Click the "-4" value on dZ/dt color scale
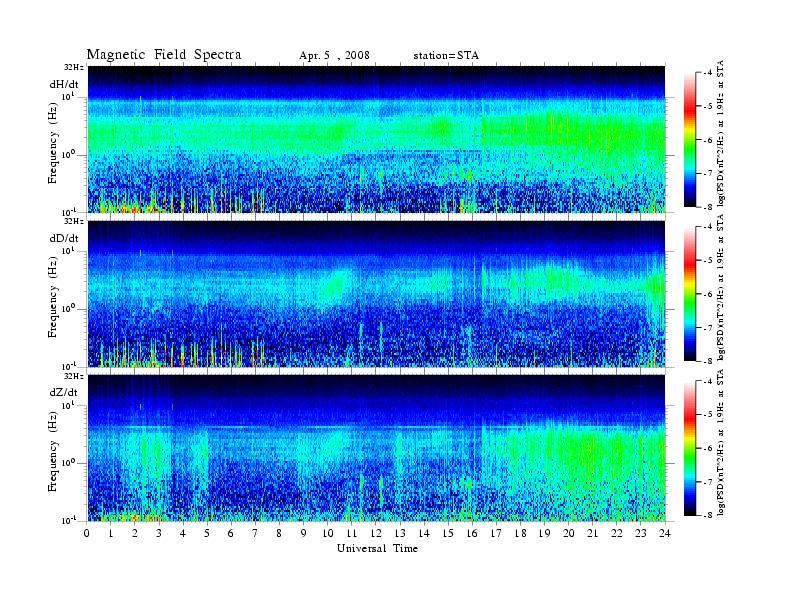 [x=708, y=381]
